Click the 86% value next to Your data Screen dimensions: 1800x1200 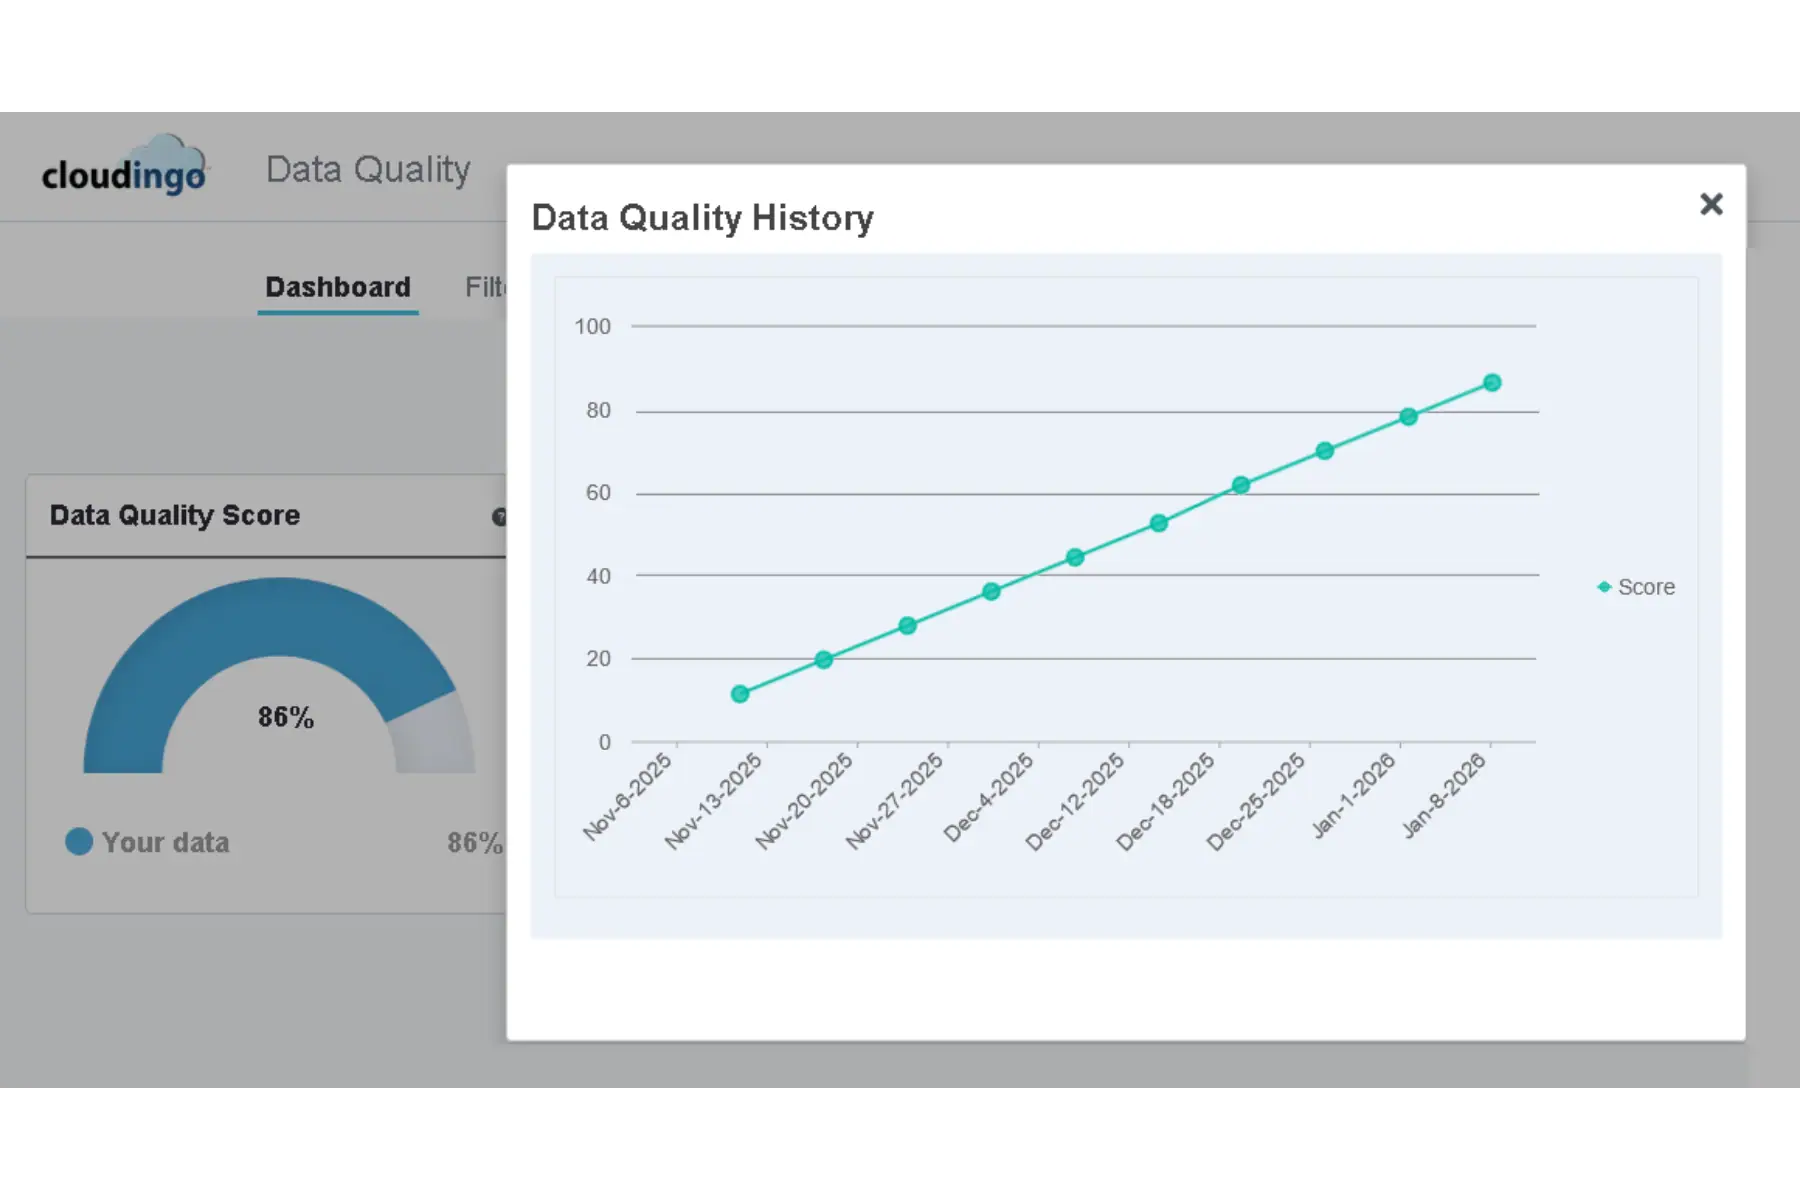click(x=475, y=843)
